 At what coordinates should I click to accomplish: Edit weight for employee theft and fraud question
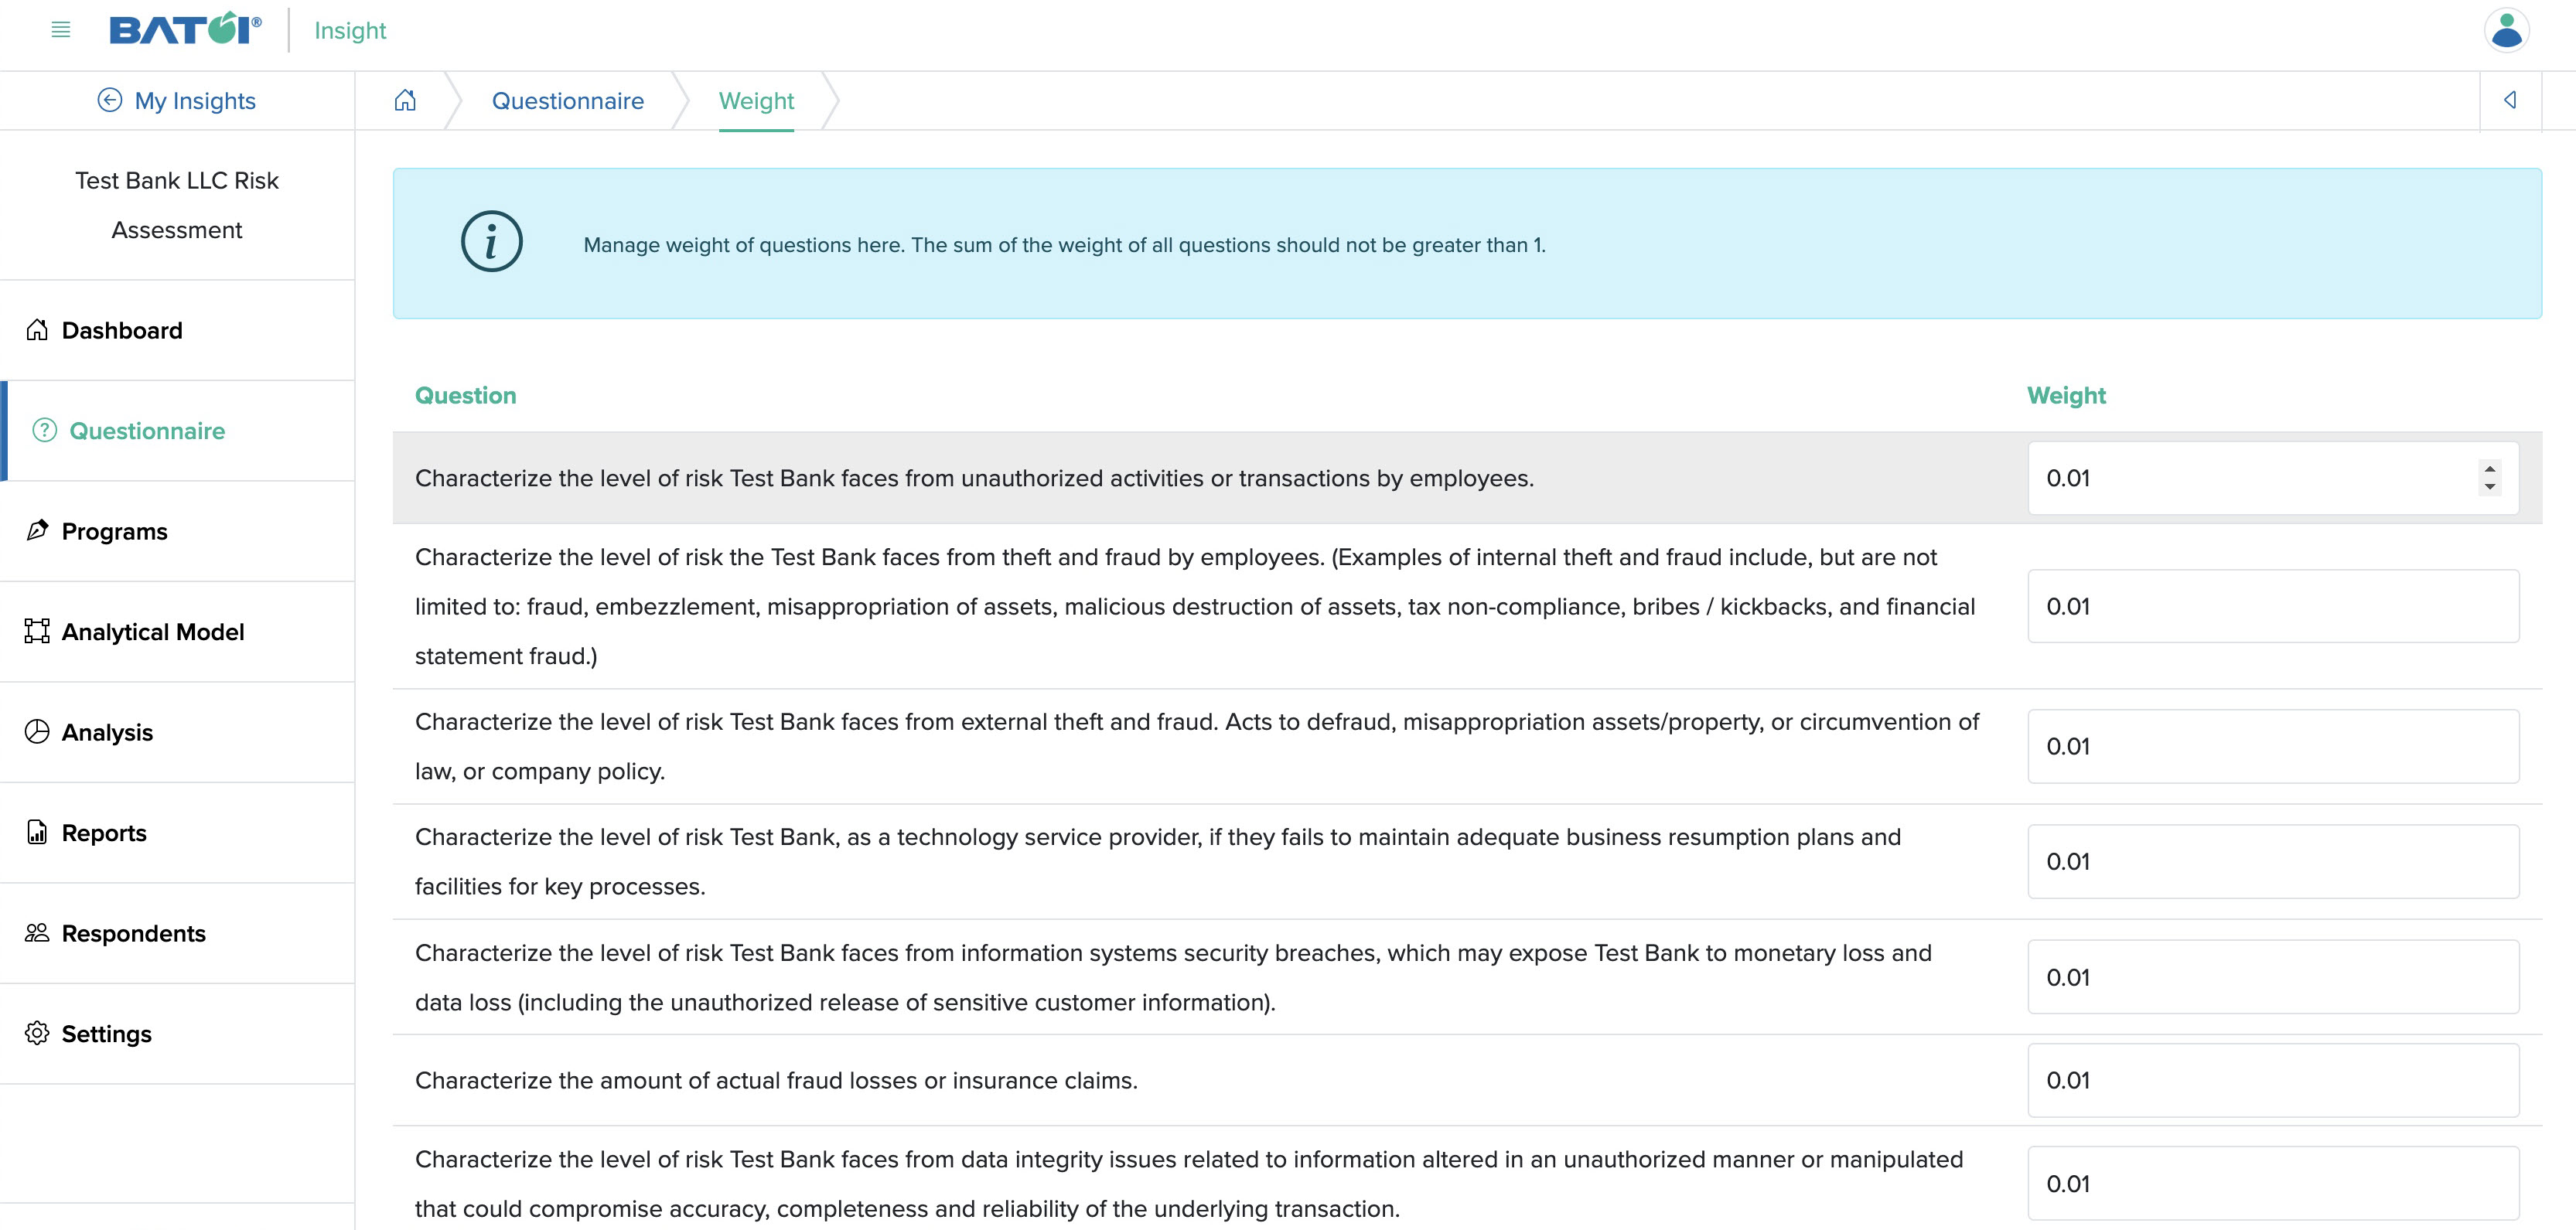(2273, 606)
